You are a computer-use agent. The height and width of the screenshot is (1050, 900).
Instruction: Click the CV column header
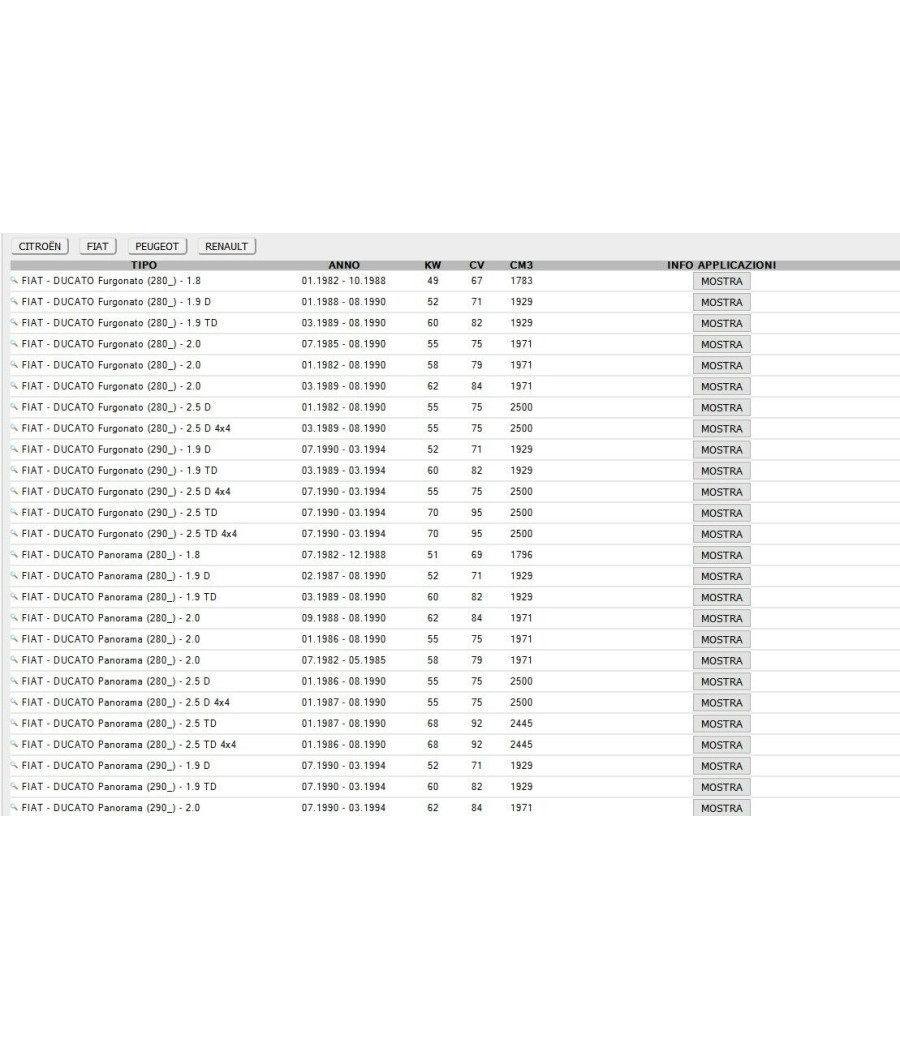(x=477, y=265)
